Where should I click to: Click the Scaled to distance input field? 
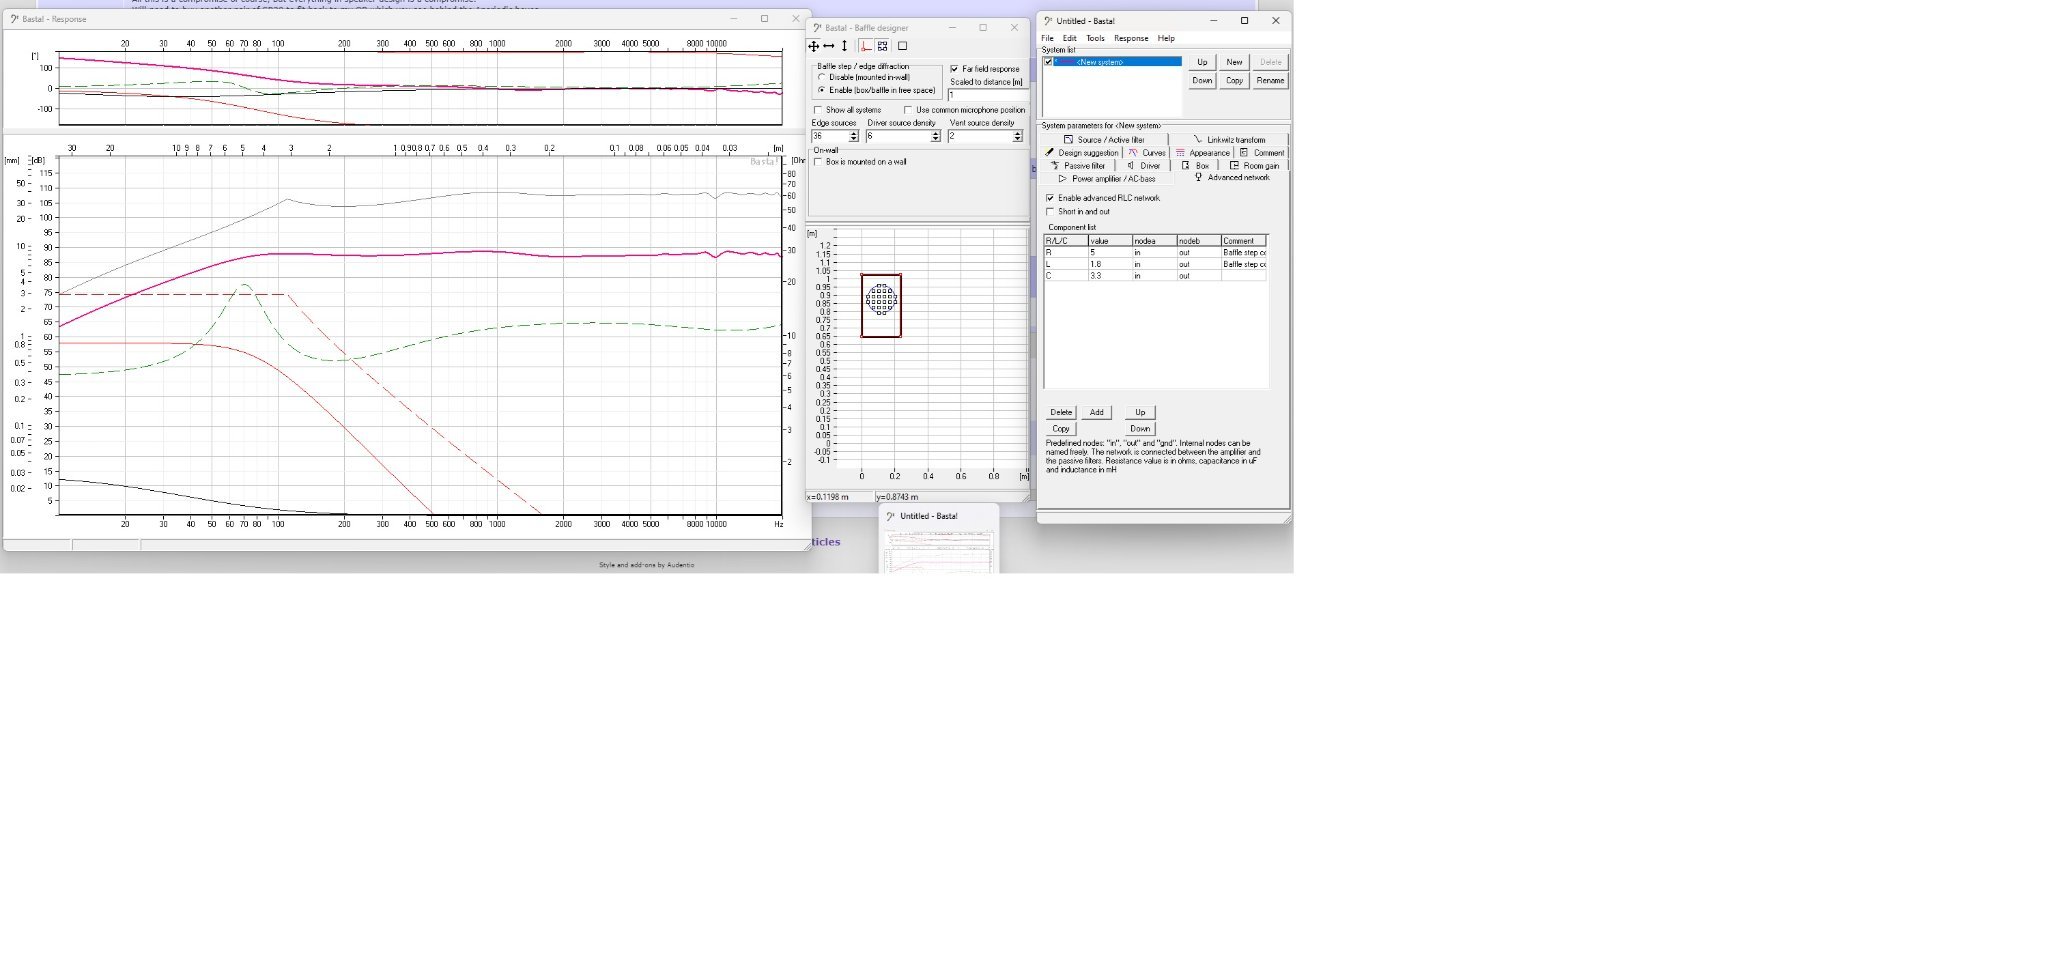tap(988, 95)
